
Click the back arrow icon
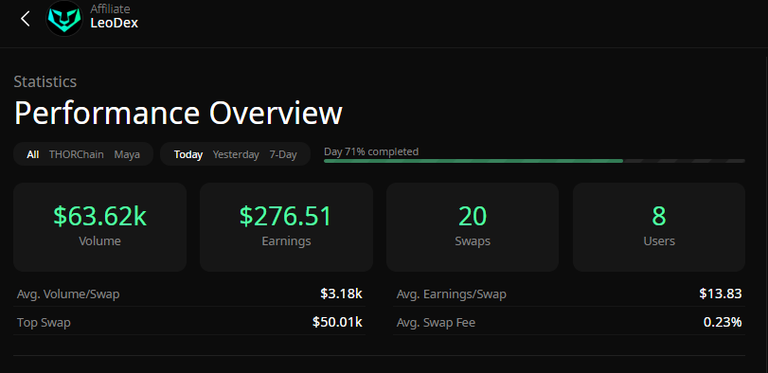(x=25, y=19)
